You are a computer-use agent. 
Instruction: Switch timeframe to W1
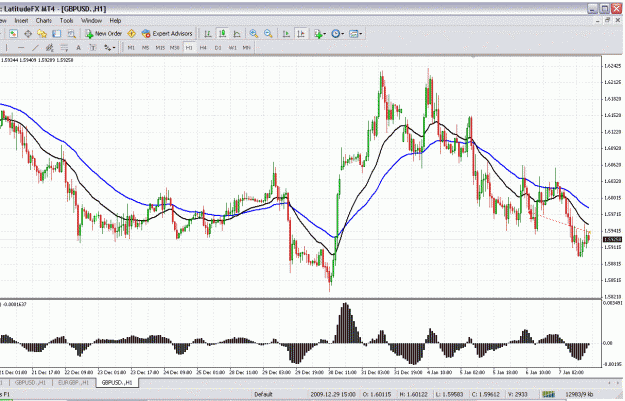232,48
